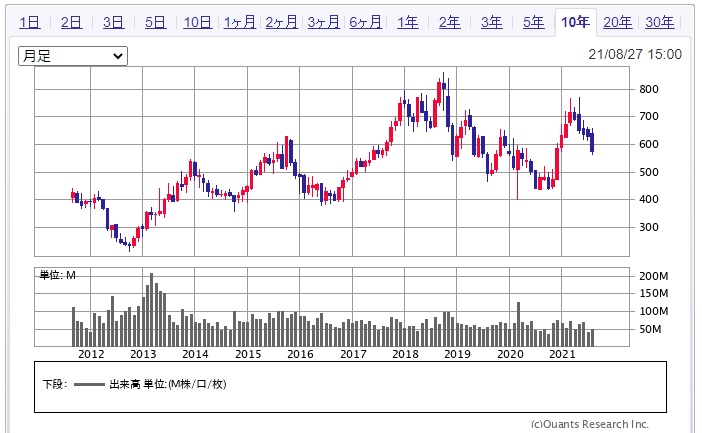Select the 5日 time range tab

[x=155, y=22]
